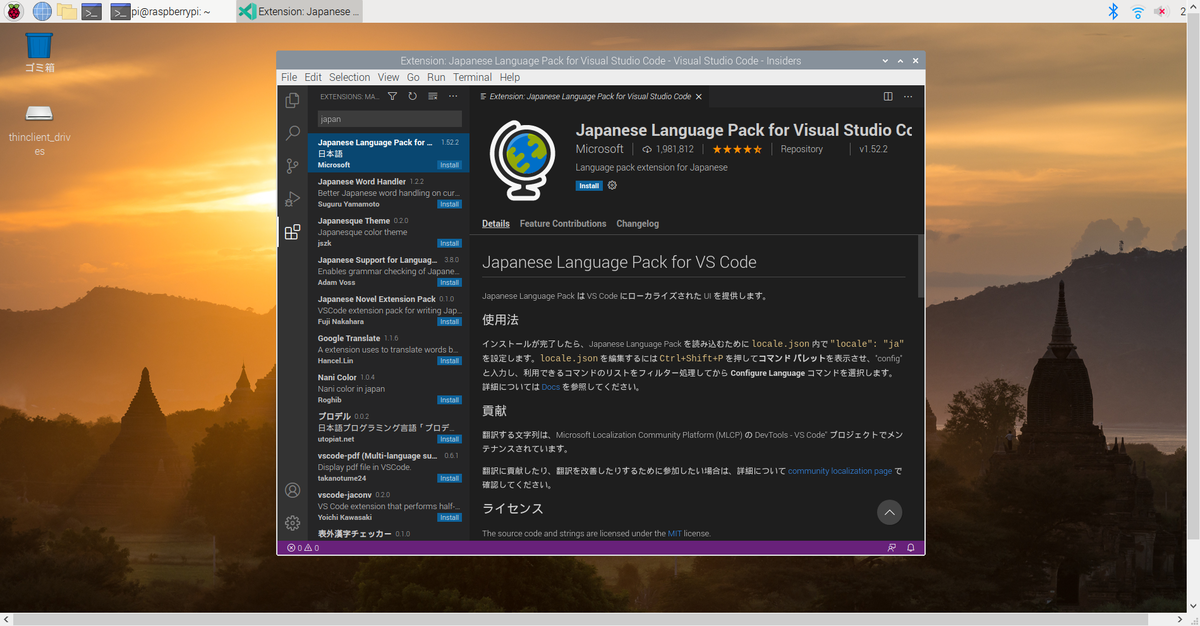
Task: Click the filter extensions funnel icon
Action: tap(392, 97)
